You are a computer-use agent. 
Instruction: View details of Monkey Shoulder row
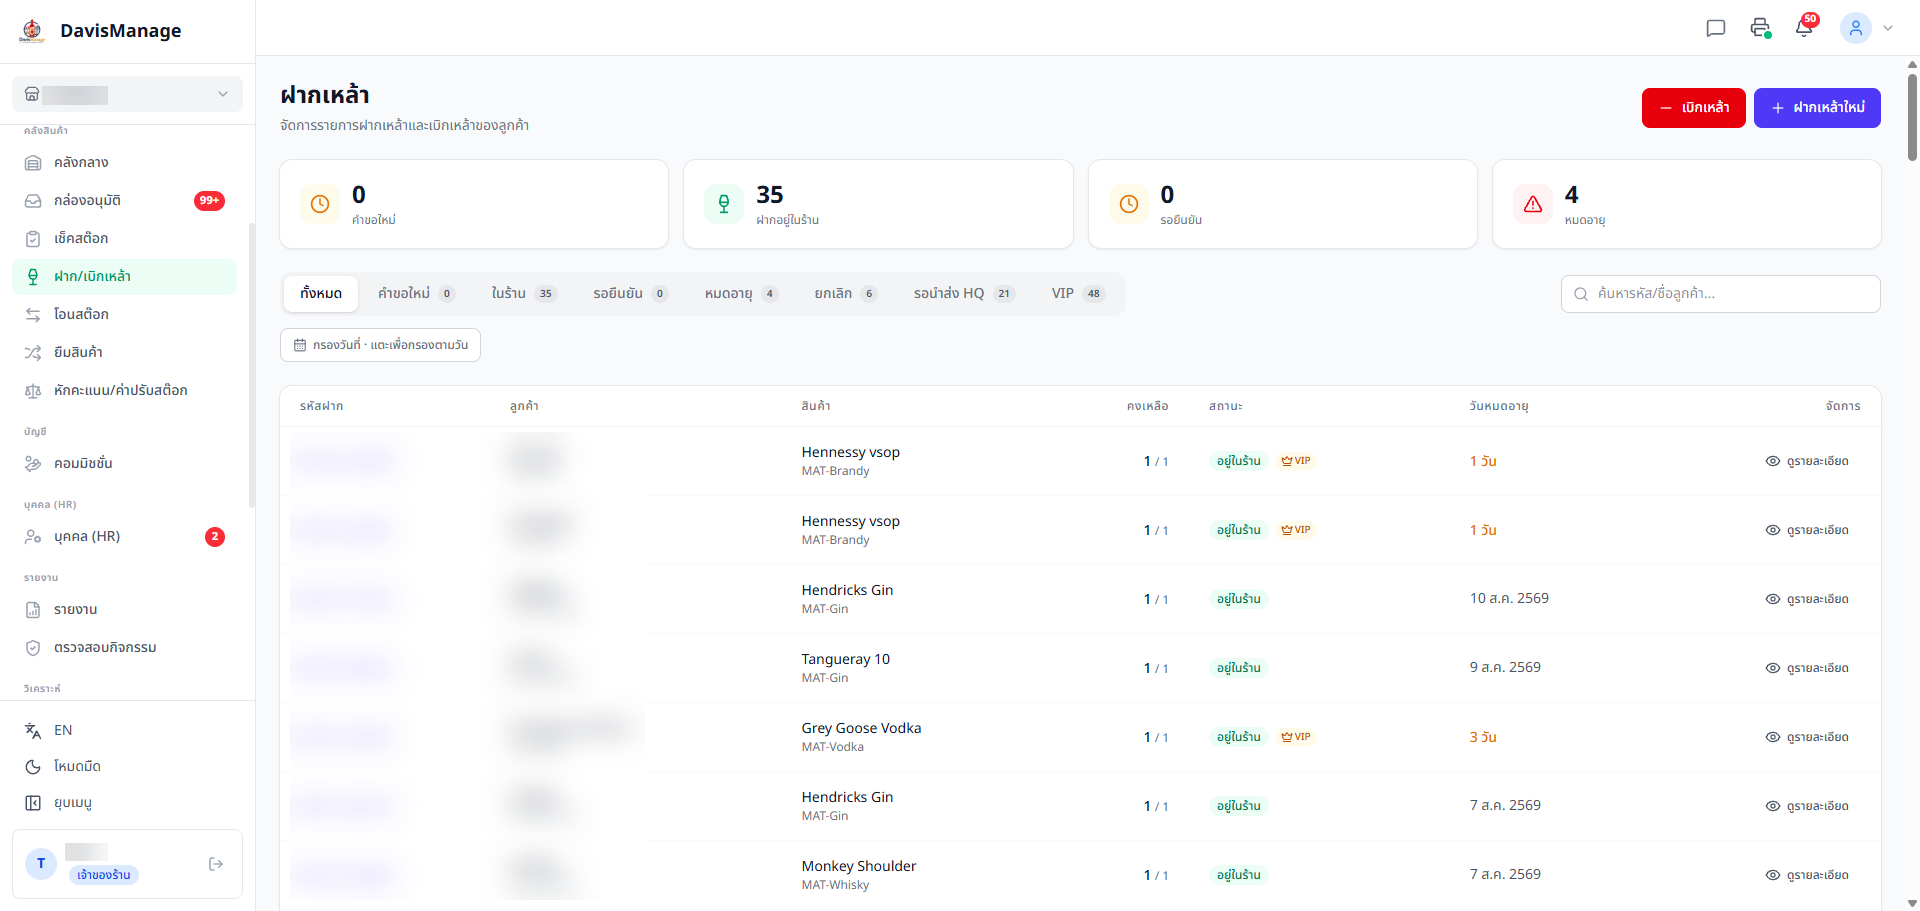[1807, 875]
